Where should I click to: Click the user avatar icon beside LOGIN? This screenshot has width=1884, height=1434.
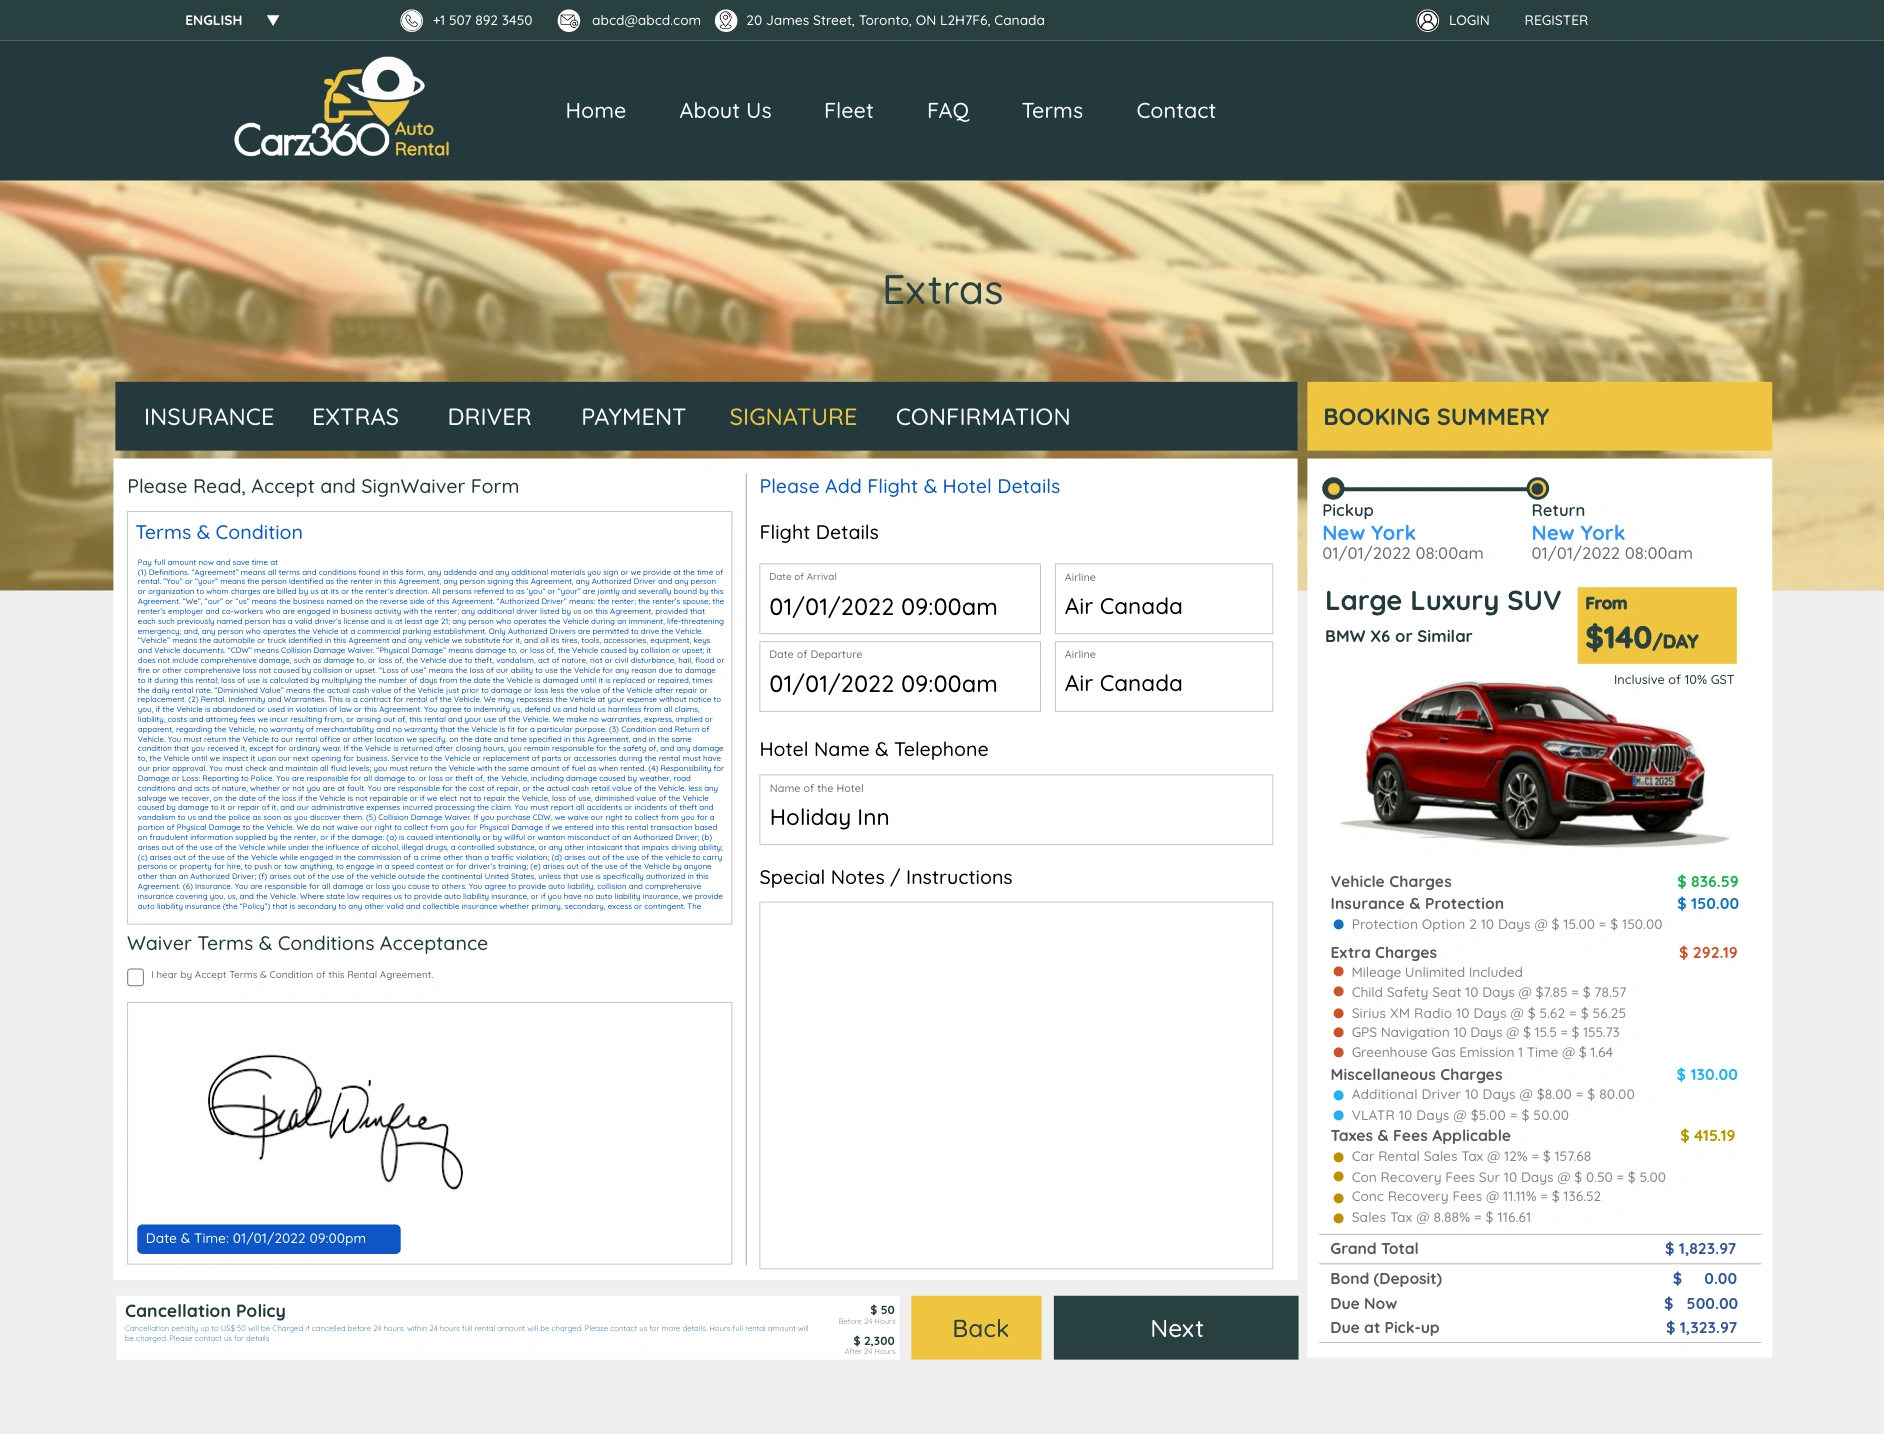coord(1426,20)
